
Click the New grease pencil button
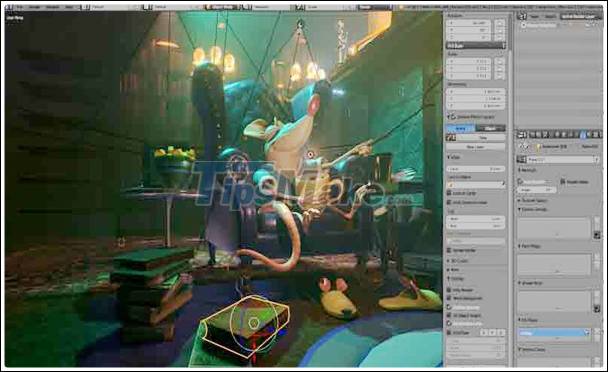coord(481,137)
